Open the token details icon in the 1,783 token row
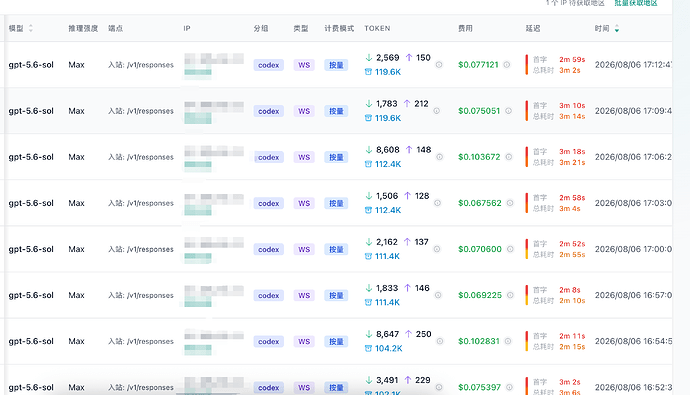 [x=437, y=111]
